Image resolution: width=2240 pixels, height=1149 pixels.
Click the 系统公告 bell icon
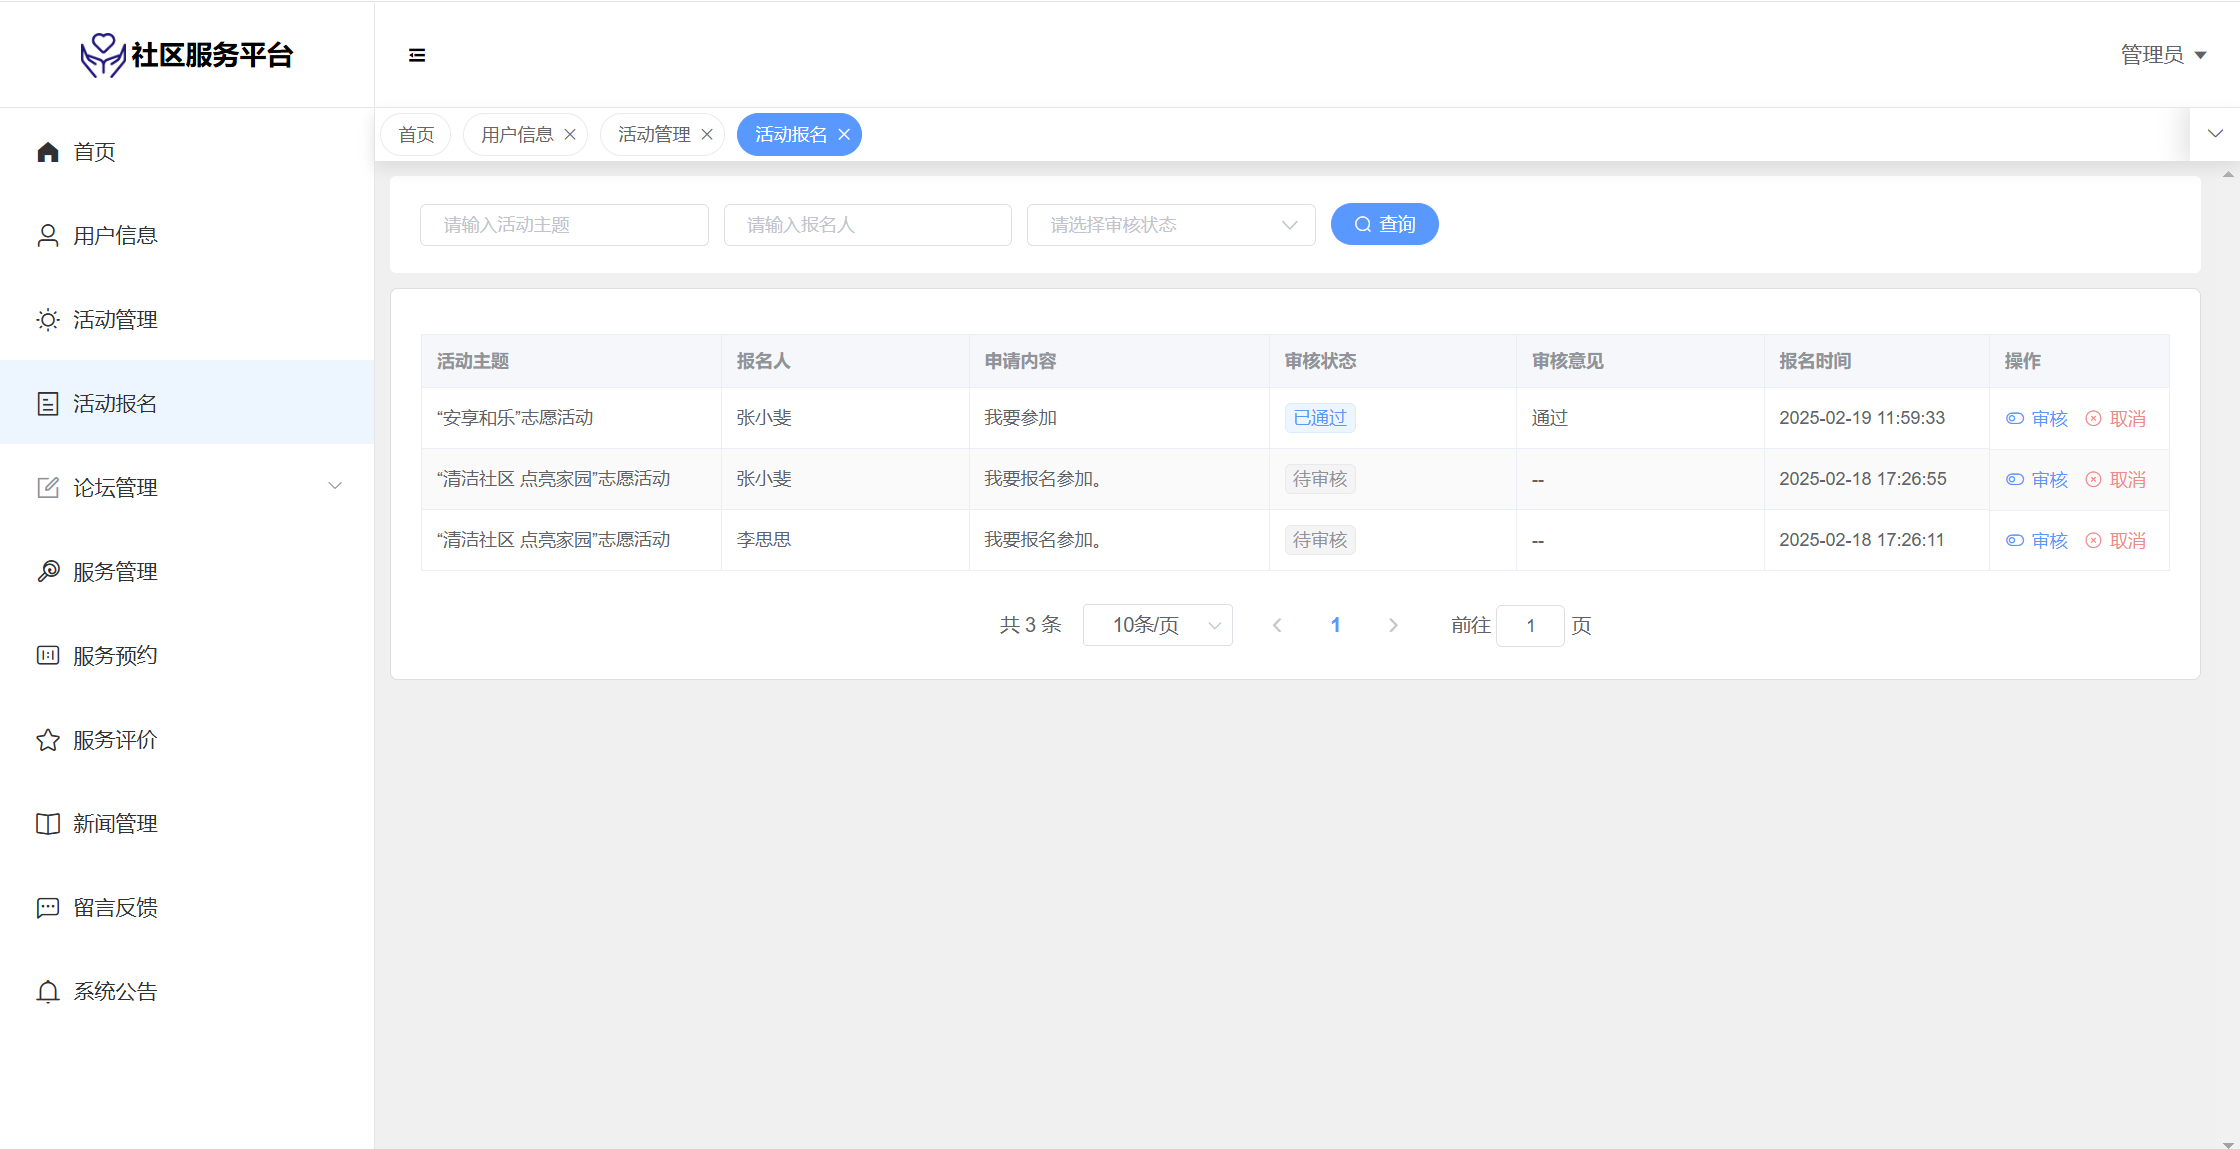pyautogui.click(x=48, y=992)
